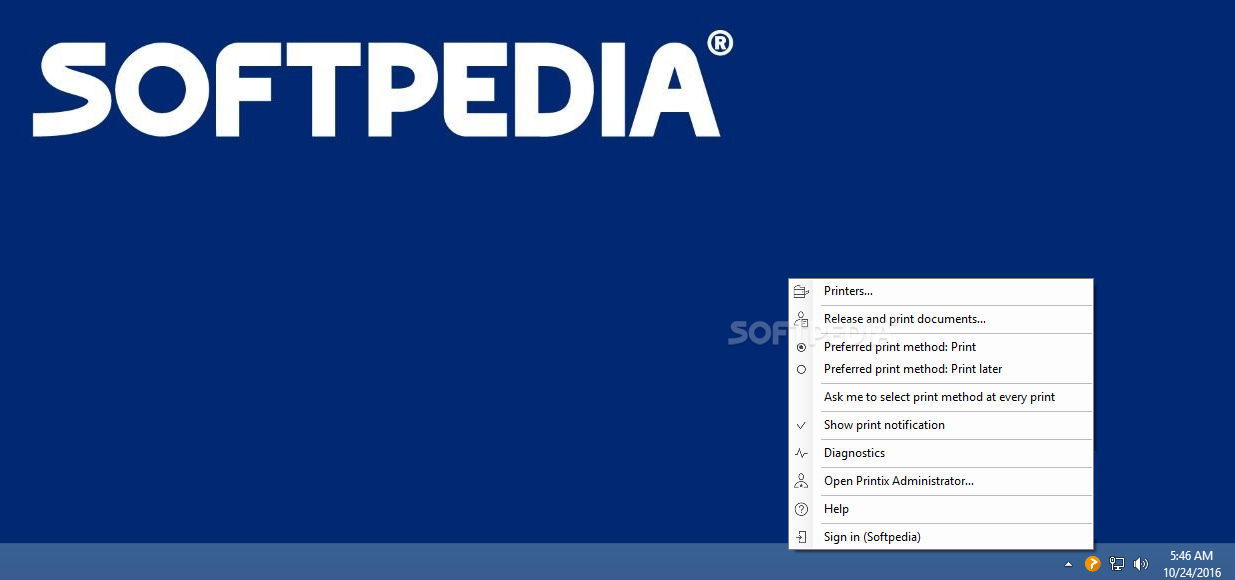The height and width of the screenshot is (580, 1235).
Task: Select the Print later radio button
Action: 801,369
